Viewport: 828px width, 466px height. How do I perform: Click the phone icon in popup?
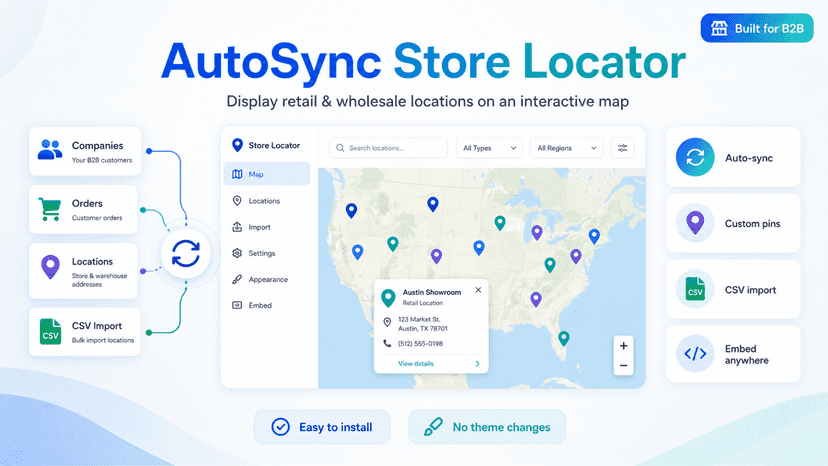click(x=387, y=343)
